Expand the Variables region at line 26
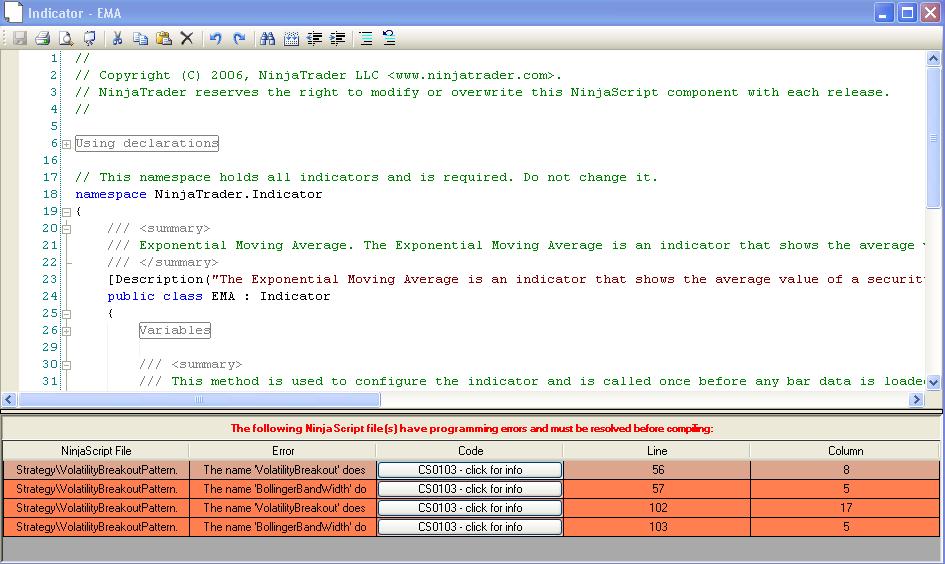945x564 pixels. pyautogui.click(x=66, y=331)
